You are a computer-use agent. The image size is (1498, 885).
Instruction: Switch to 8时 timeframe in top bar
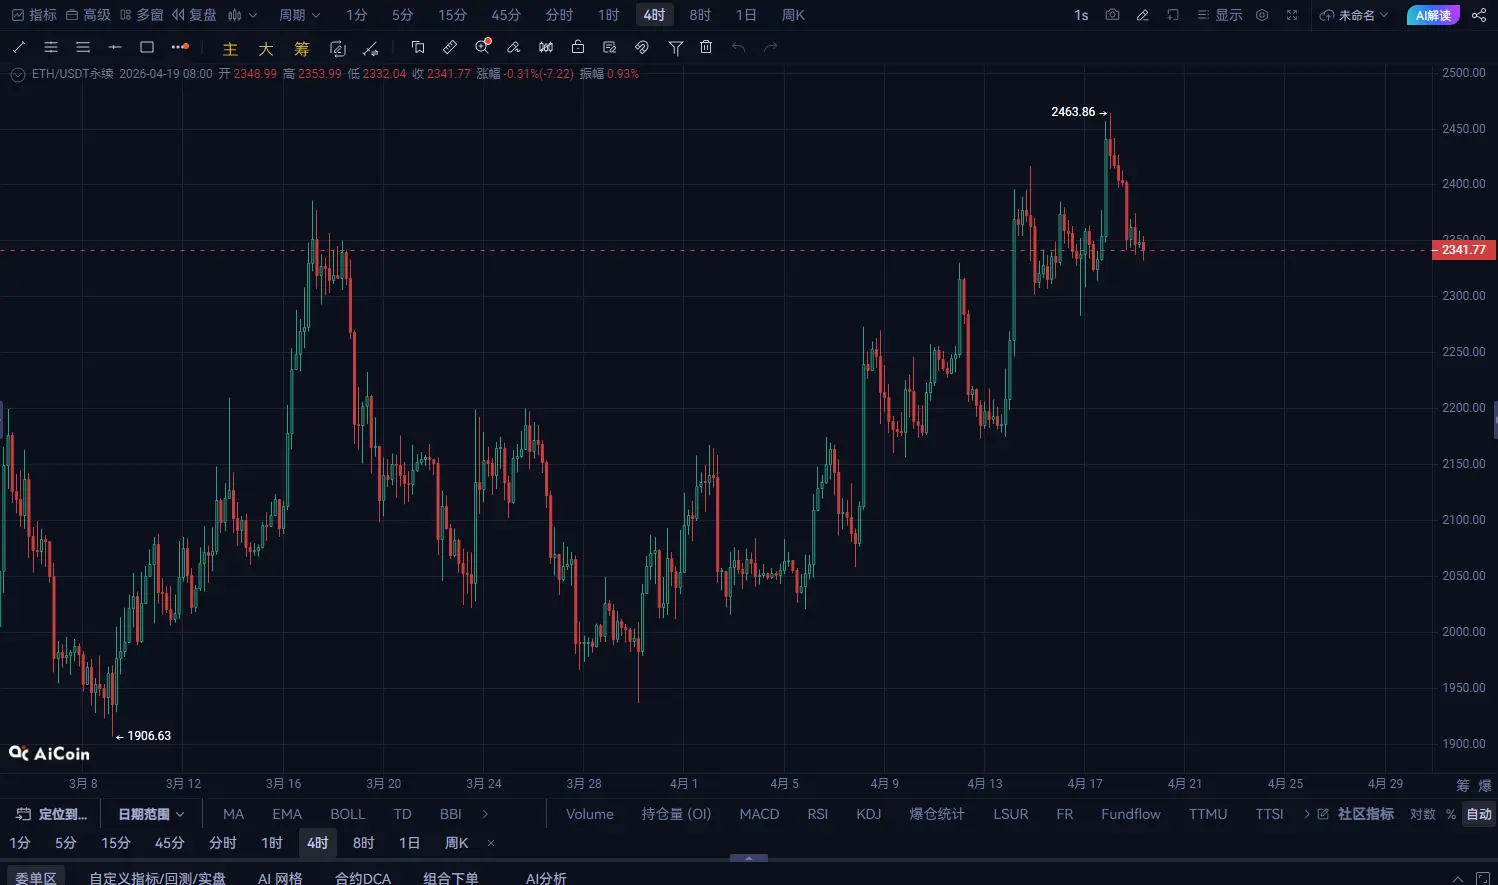pyautogui.click(x=700, y=15)
